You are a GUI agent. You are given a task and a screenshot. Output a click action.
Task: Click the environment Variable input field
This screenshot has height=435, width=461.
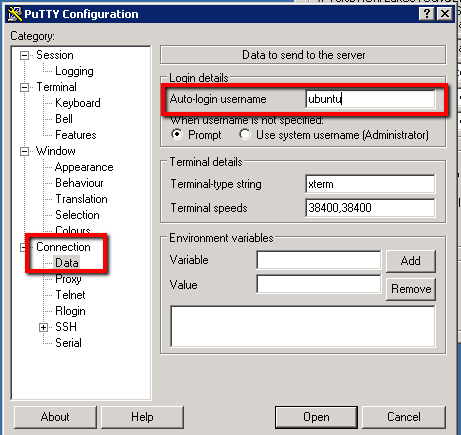[x=319, y=260]
